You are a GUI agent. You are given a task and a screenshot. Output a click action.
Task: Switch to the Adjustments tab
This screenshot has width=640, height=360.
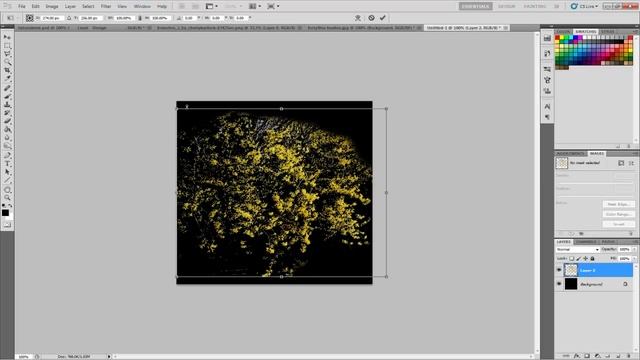570,153
